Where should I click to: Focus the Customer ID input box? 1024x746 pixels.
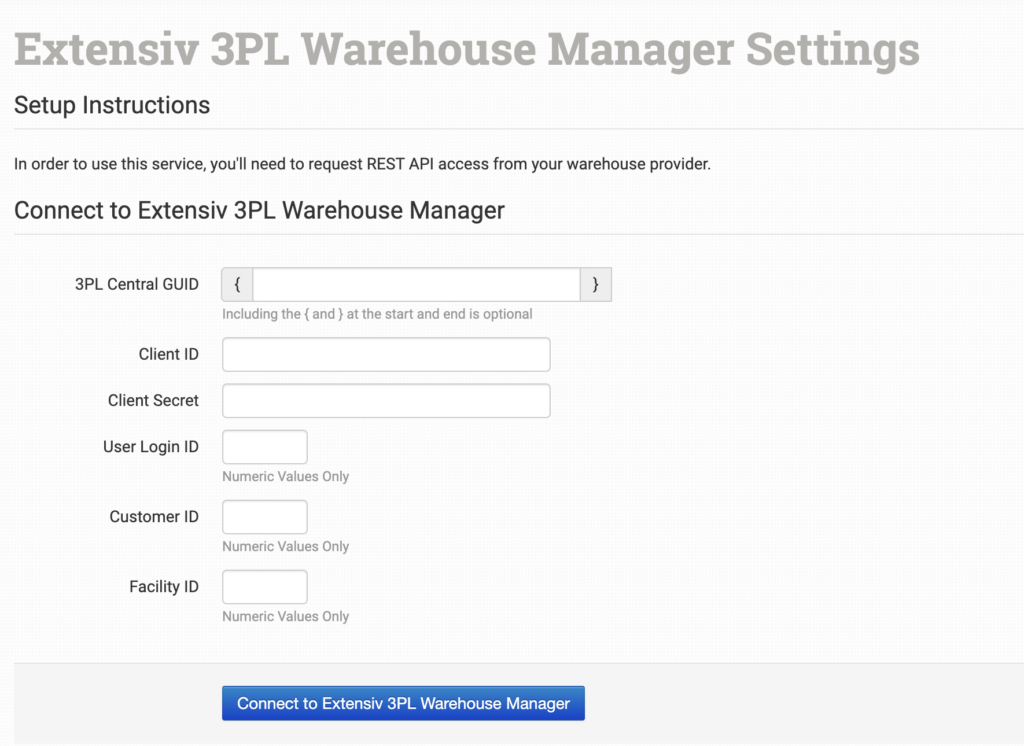tap(264, 517)
